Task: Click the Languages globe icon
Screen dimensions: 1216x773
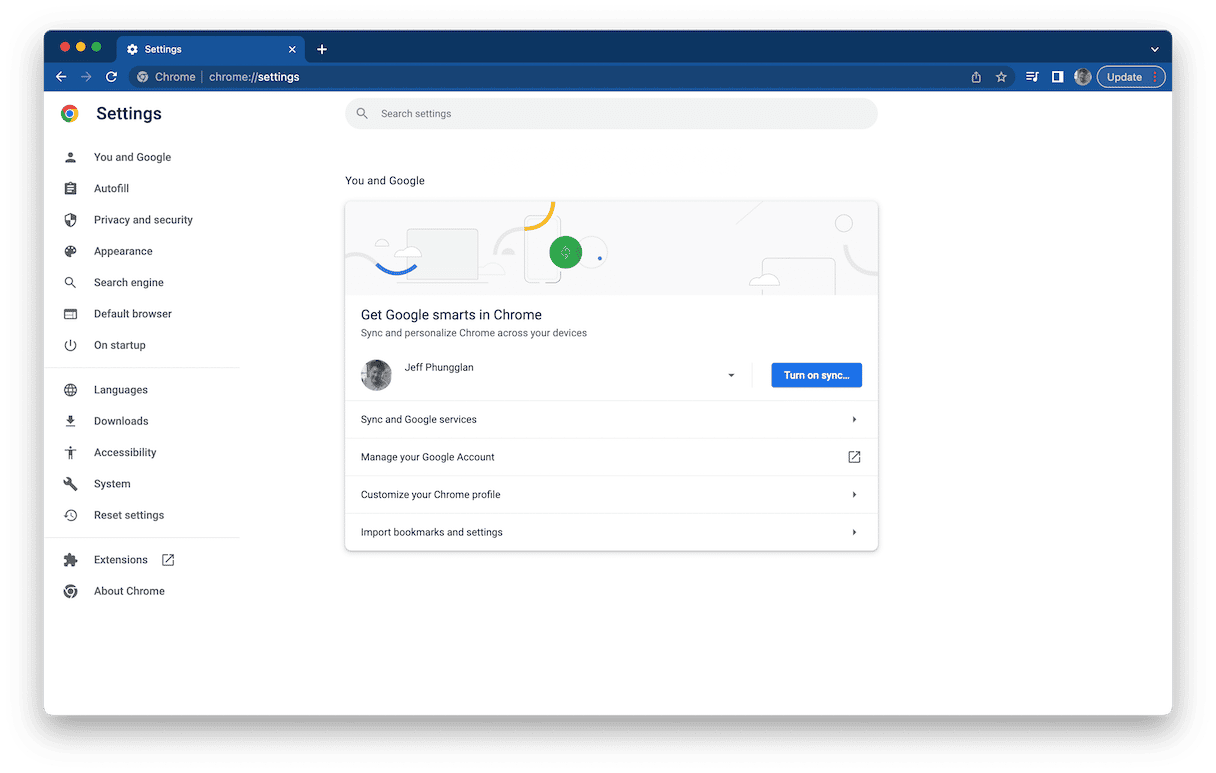Action: coord(70,390)
